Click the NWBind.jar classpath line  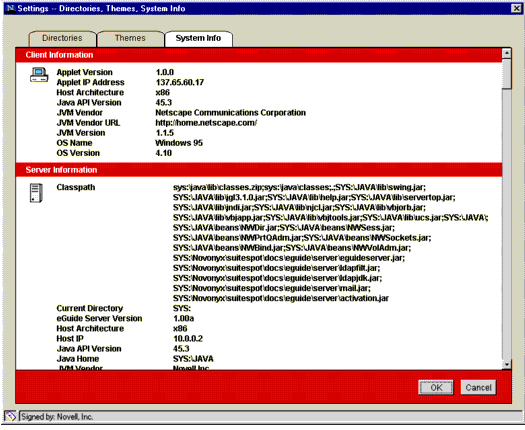292,248
